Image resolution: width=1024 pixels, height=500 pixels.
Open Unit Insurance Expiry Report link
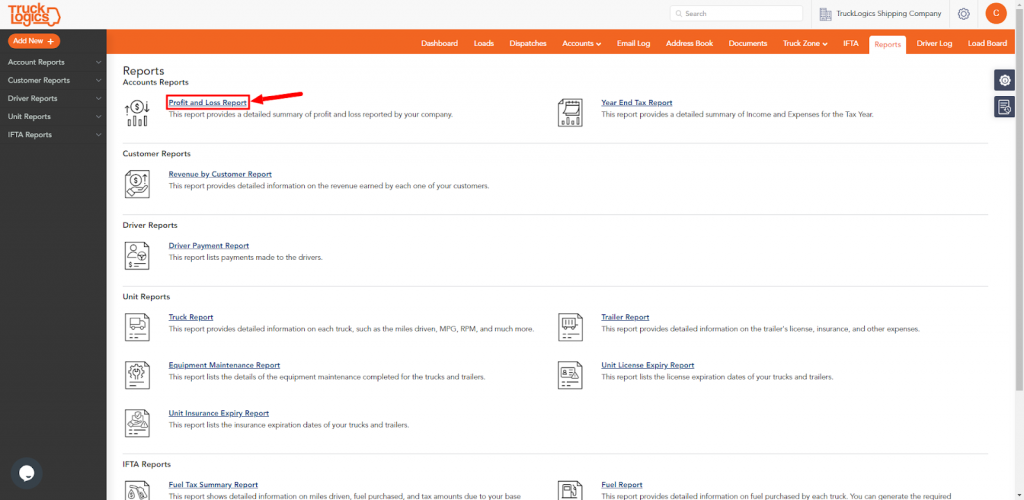(219, 413)
